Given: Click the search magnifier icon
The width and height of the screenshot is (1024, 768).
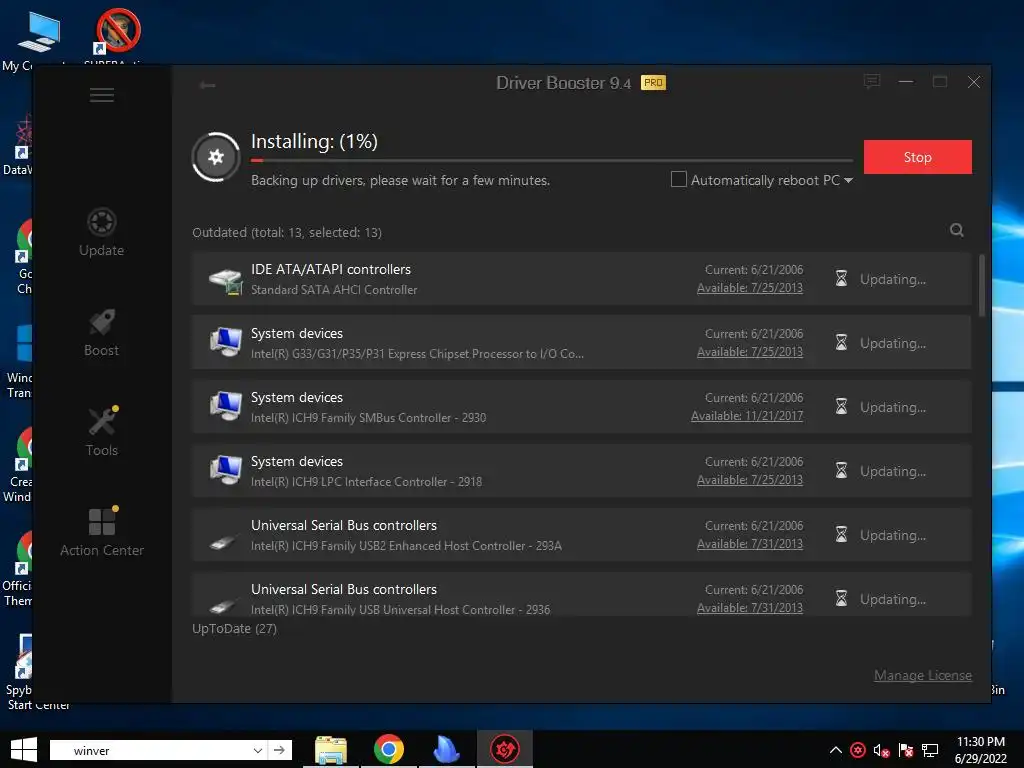Looking at the screenshot, I should tap(957, 230).
